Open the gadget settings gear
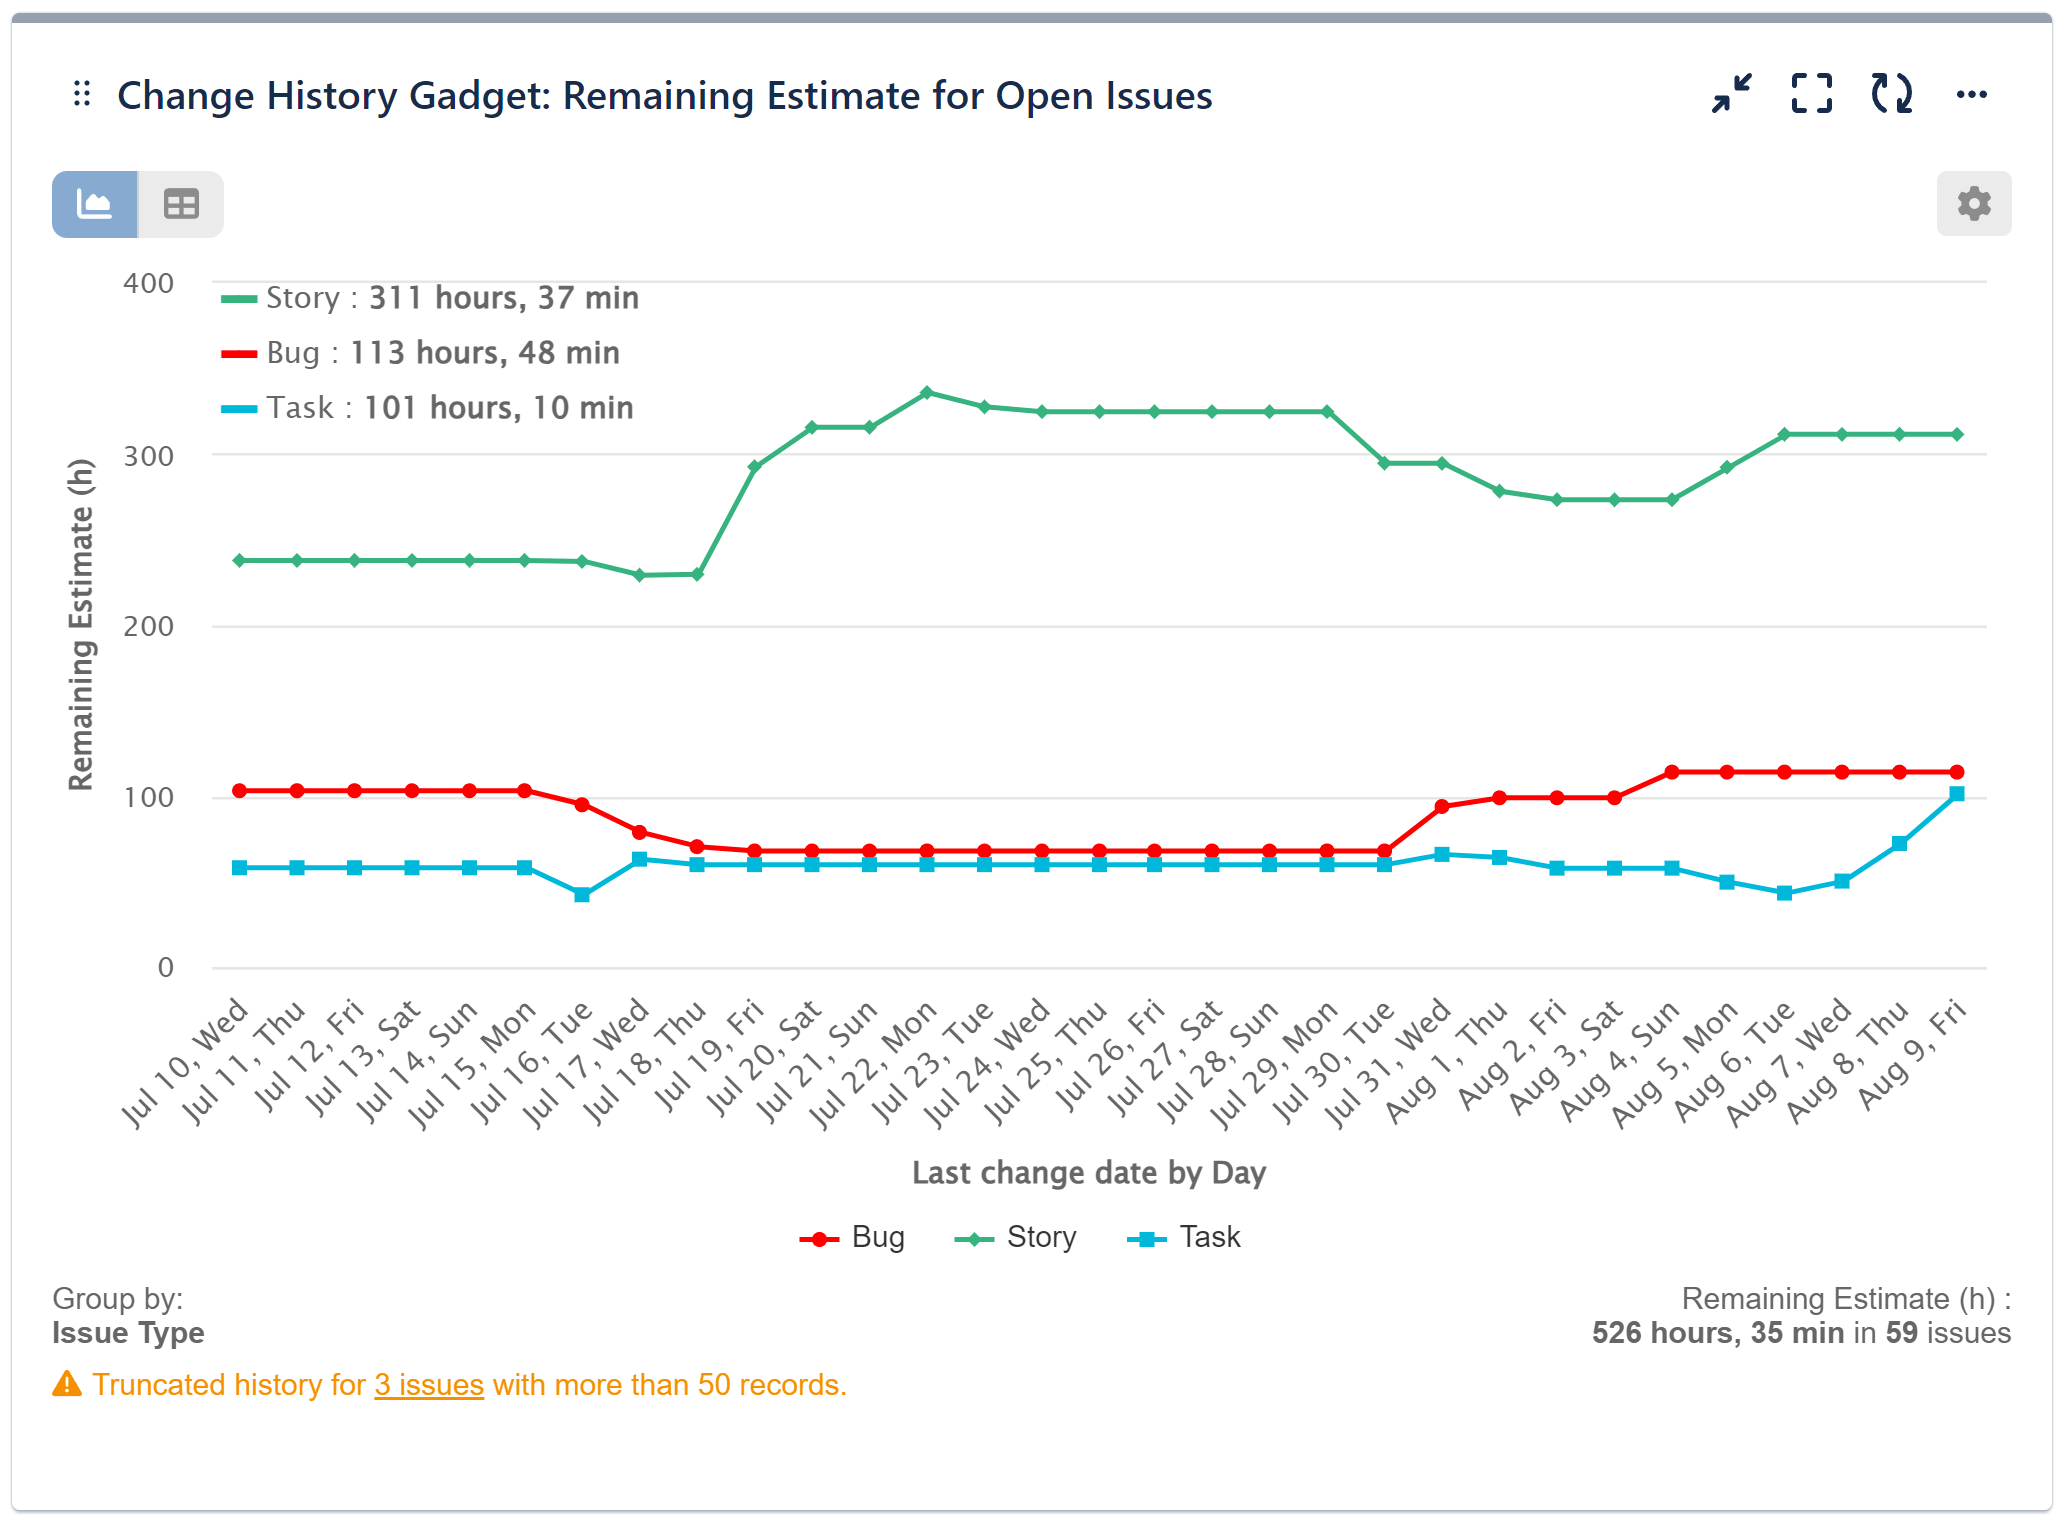The width and height of the screenshot is (2064, 1520). [x=1972, y=204]
